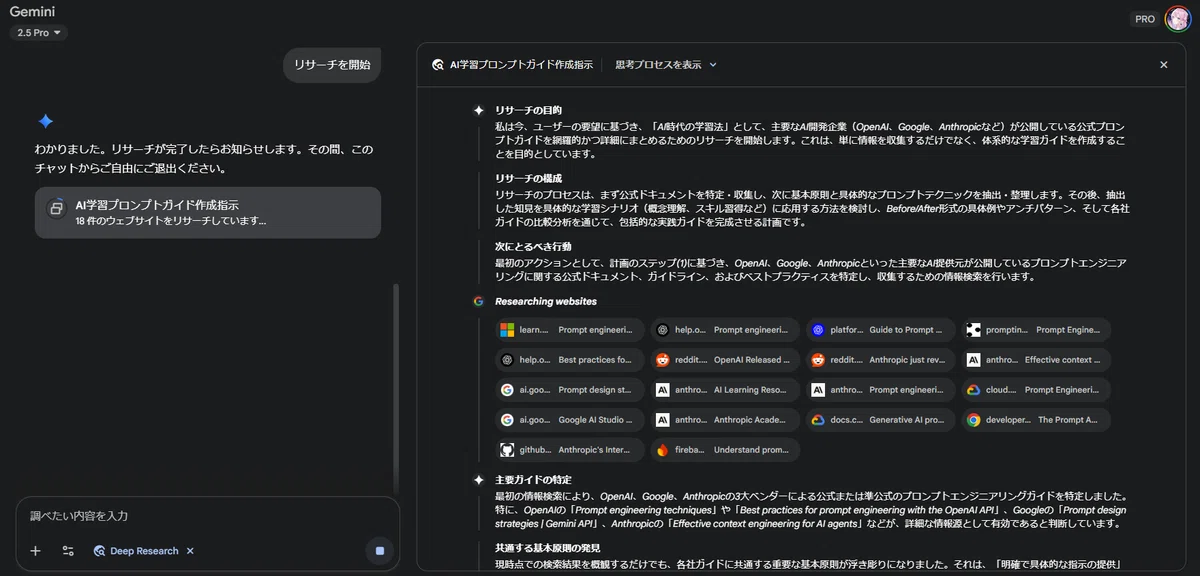Click the Researching websites label
Image resolution: width=1200 pixels, height=576 pixels.
pyautogui.click(x=546, y=301)
